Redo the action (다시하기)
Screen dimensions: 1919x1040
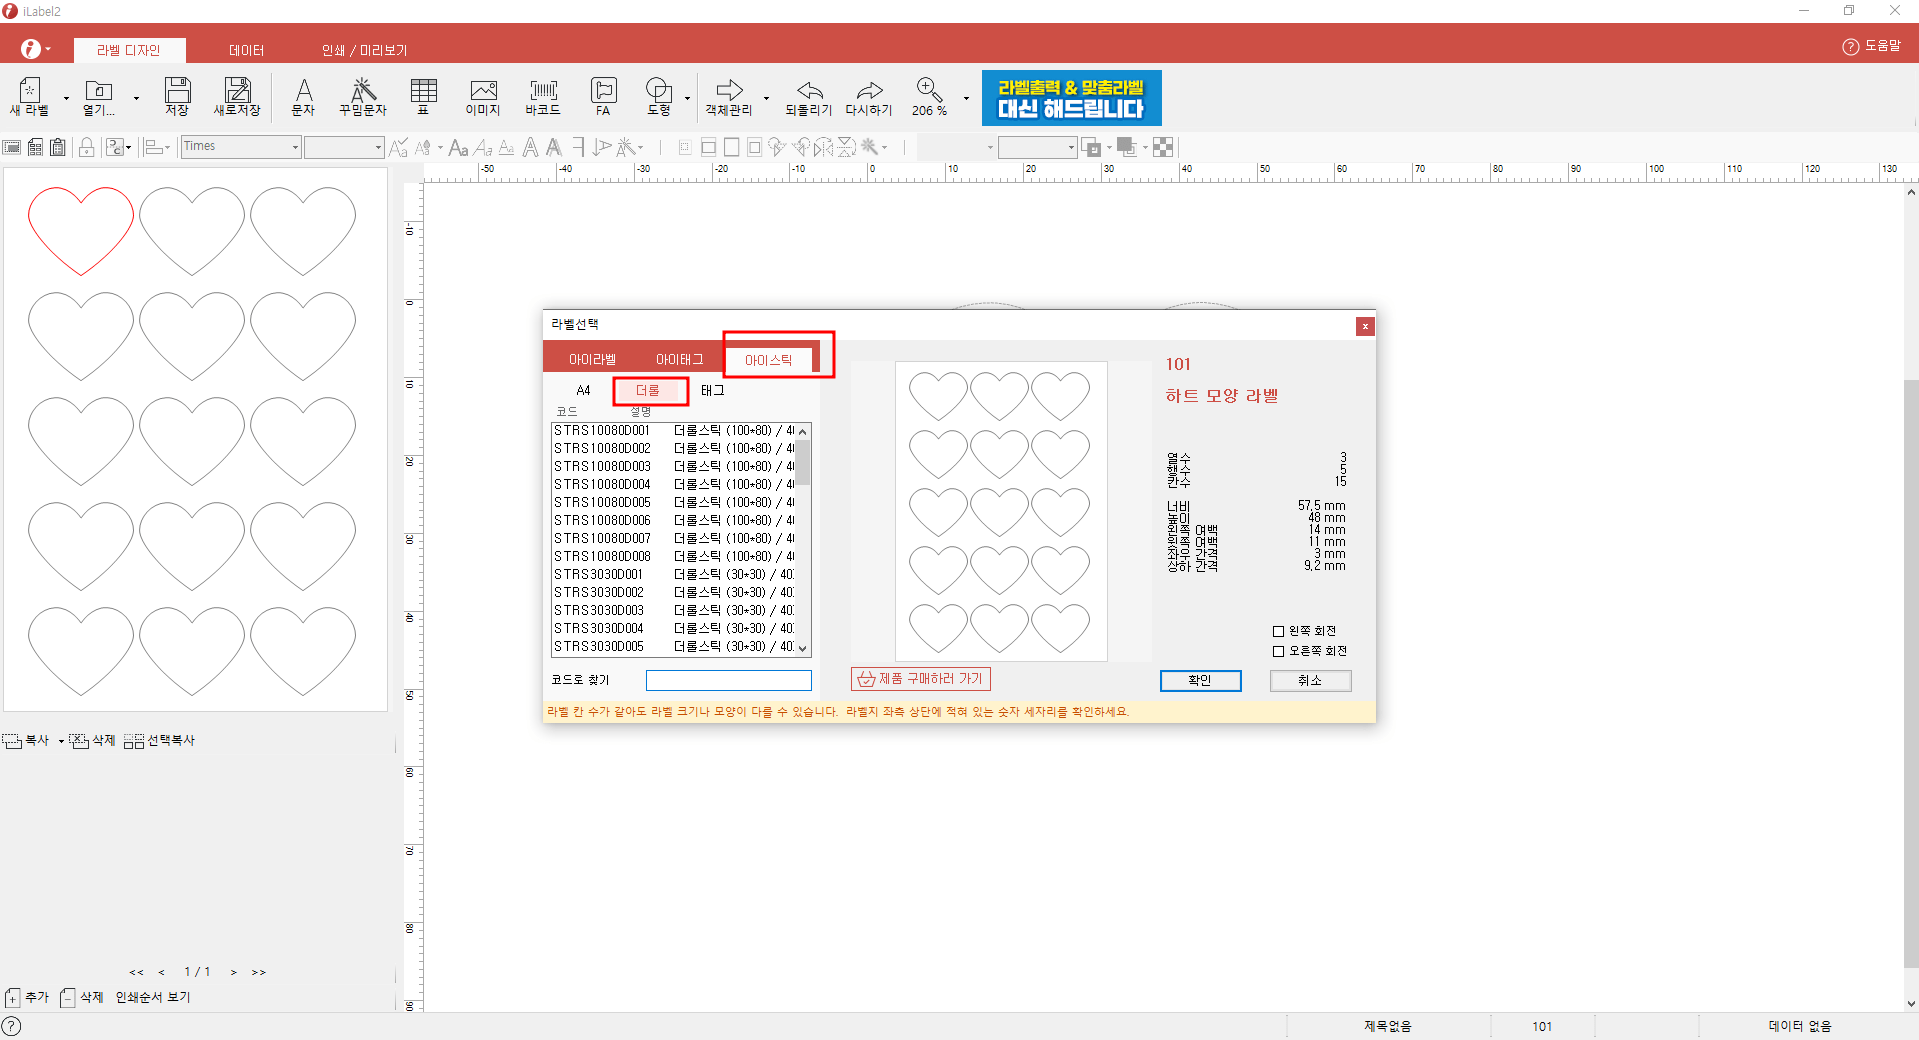[x=869, y=97]
